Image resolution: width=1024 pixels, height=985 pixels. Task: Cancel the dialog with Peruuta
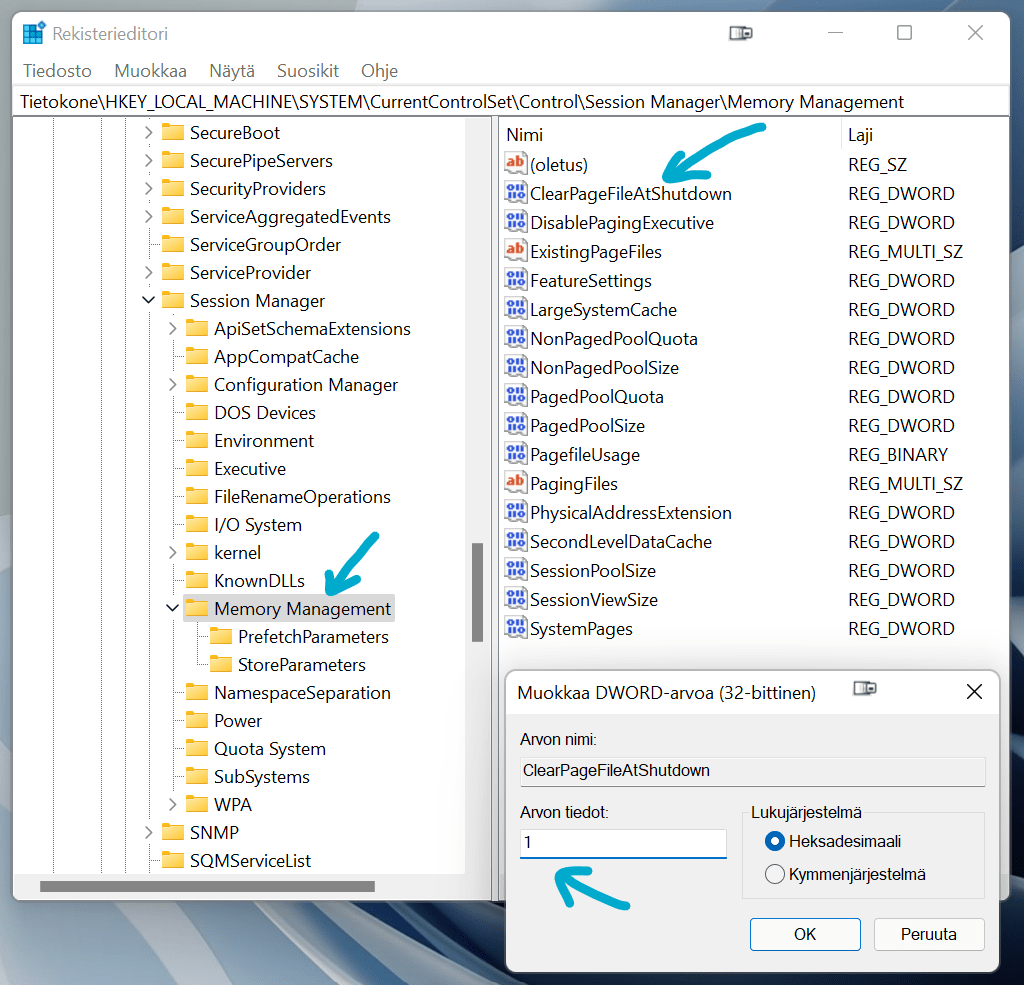click(x=929, y=934)
